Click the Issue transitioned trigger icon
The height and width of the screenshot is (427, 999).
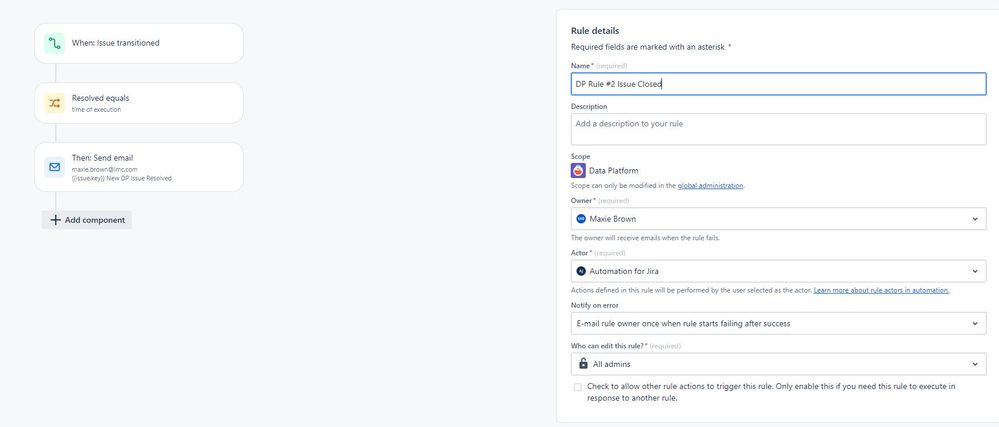(55, 43)
